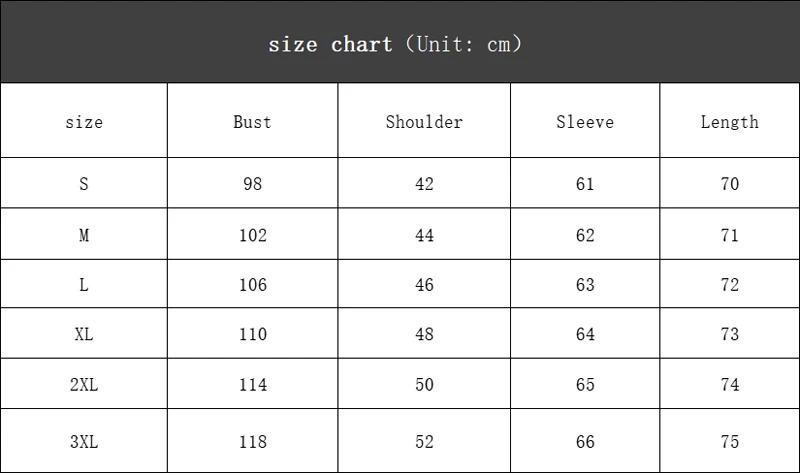The width and height of the screenshot is (800, 473).
Task: Click length value 70 for size S
Action: (730, 184)
